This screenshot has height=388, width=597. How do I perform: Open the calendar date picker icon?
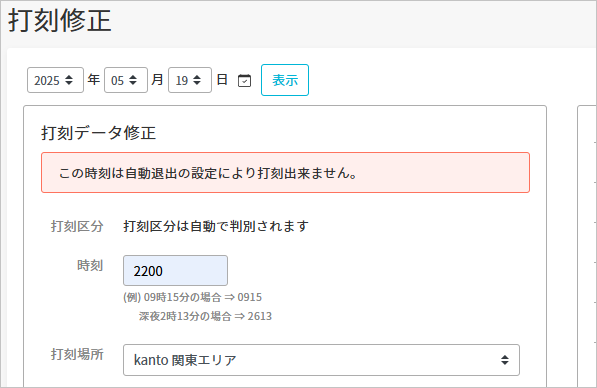[x=244, y=80]
